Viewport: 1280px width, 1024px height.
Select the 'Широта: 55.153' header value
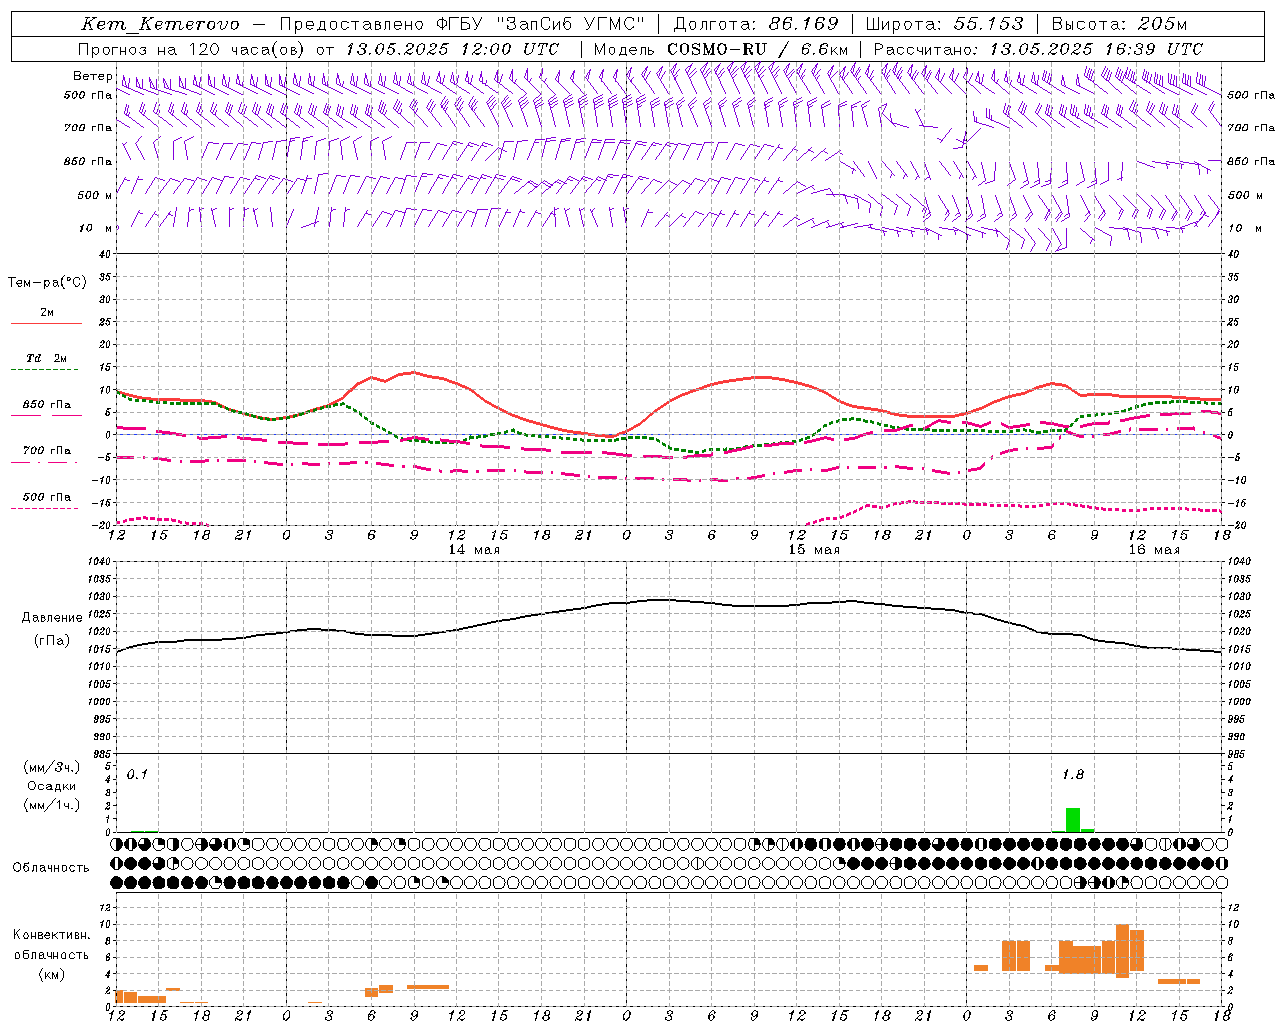pos(944,24)
